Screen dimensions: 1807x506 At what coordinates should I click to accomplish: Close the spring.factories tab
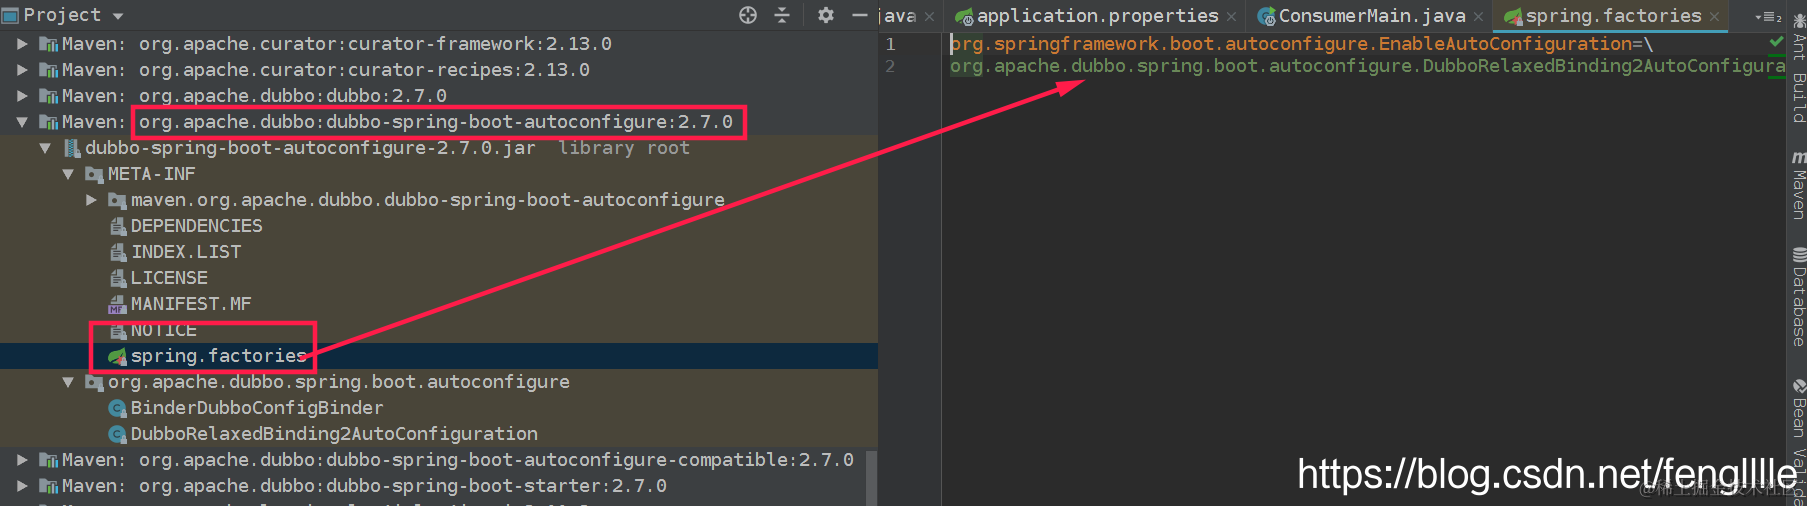(1714, 17)
